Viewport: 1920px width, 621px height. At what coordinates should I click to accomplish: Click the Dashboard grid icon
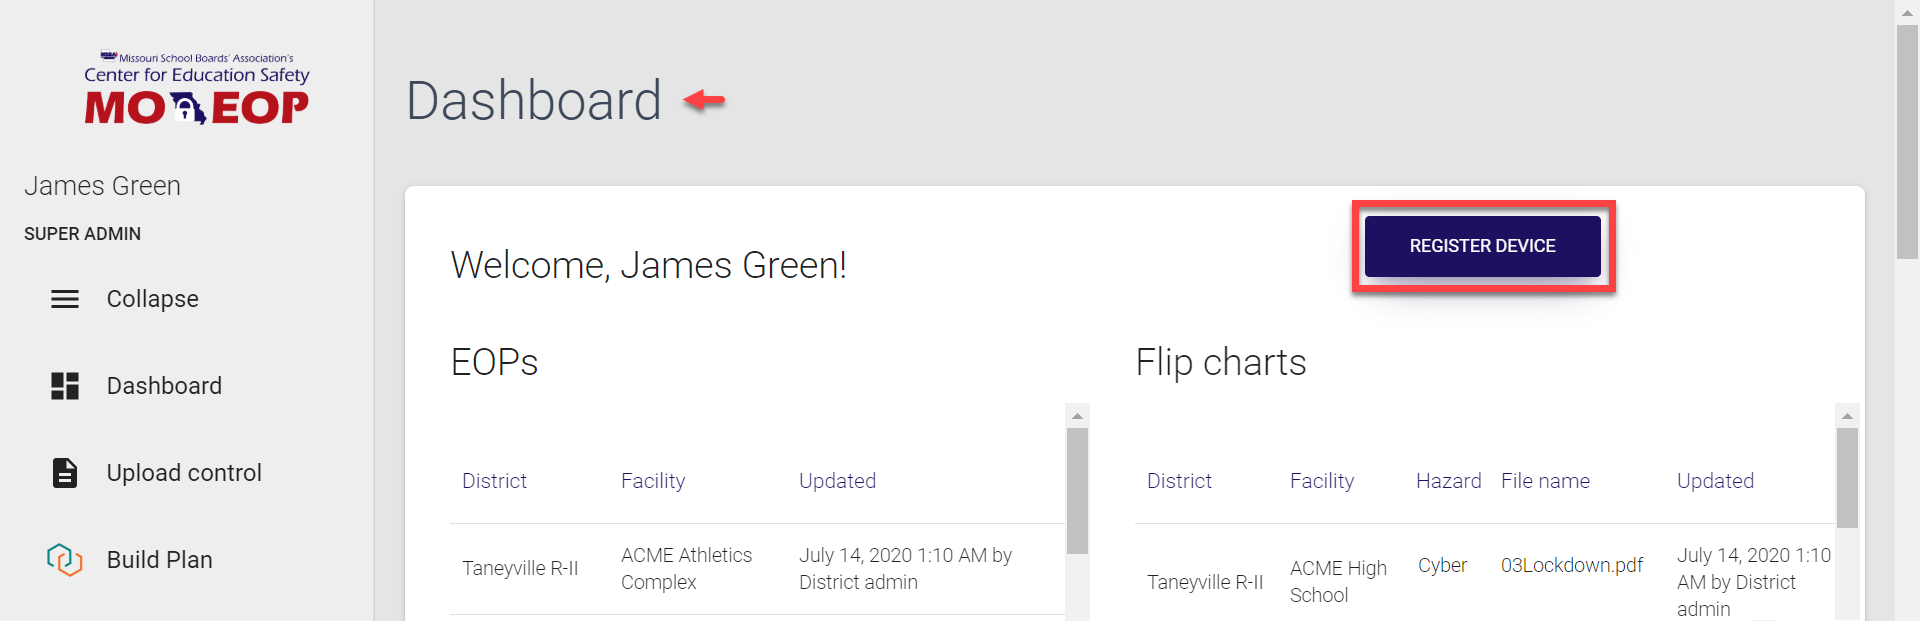pyautogui.click(x=65, y=386)
